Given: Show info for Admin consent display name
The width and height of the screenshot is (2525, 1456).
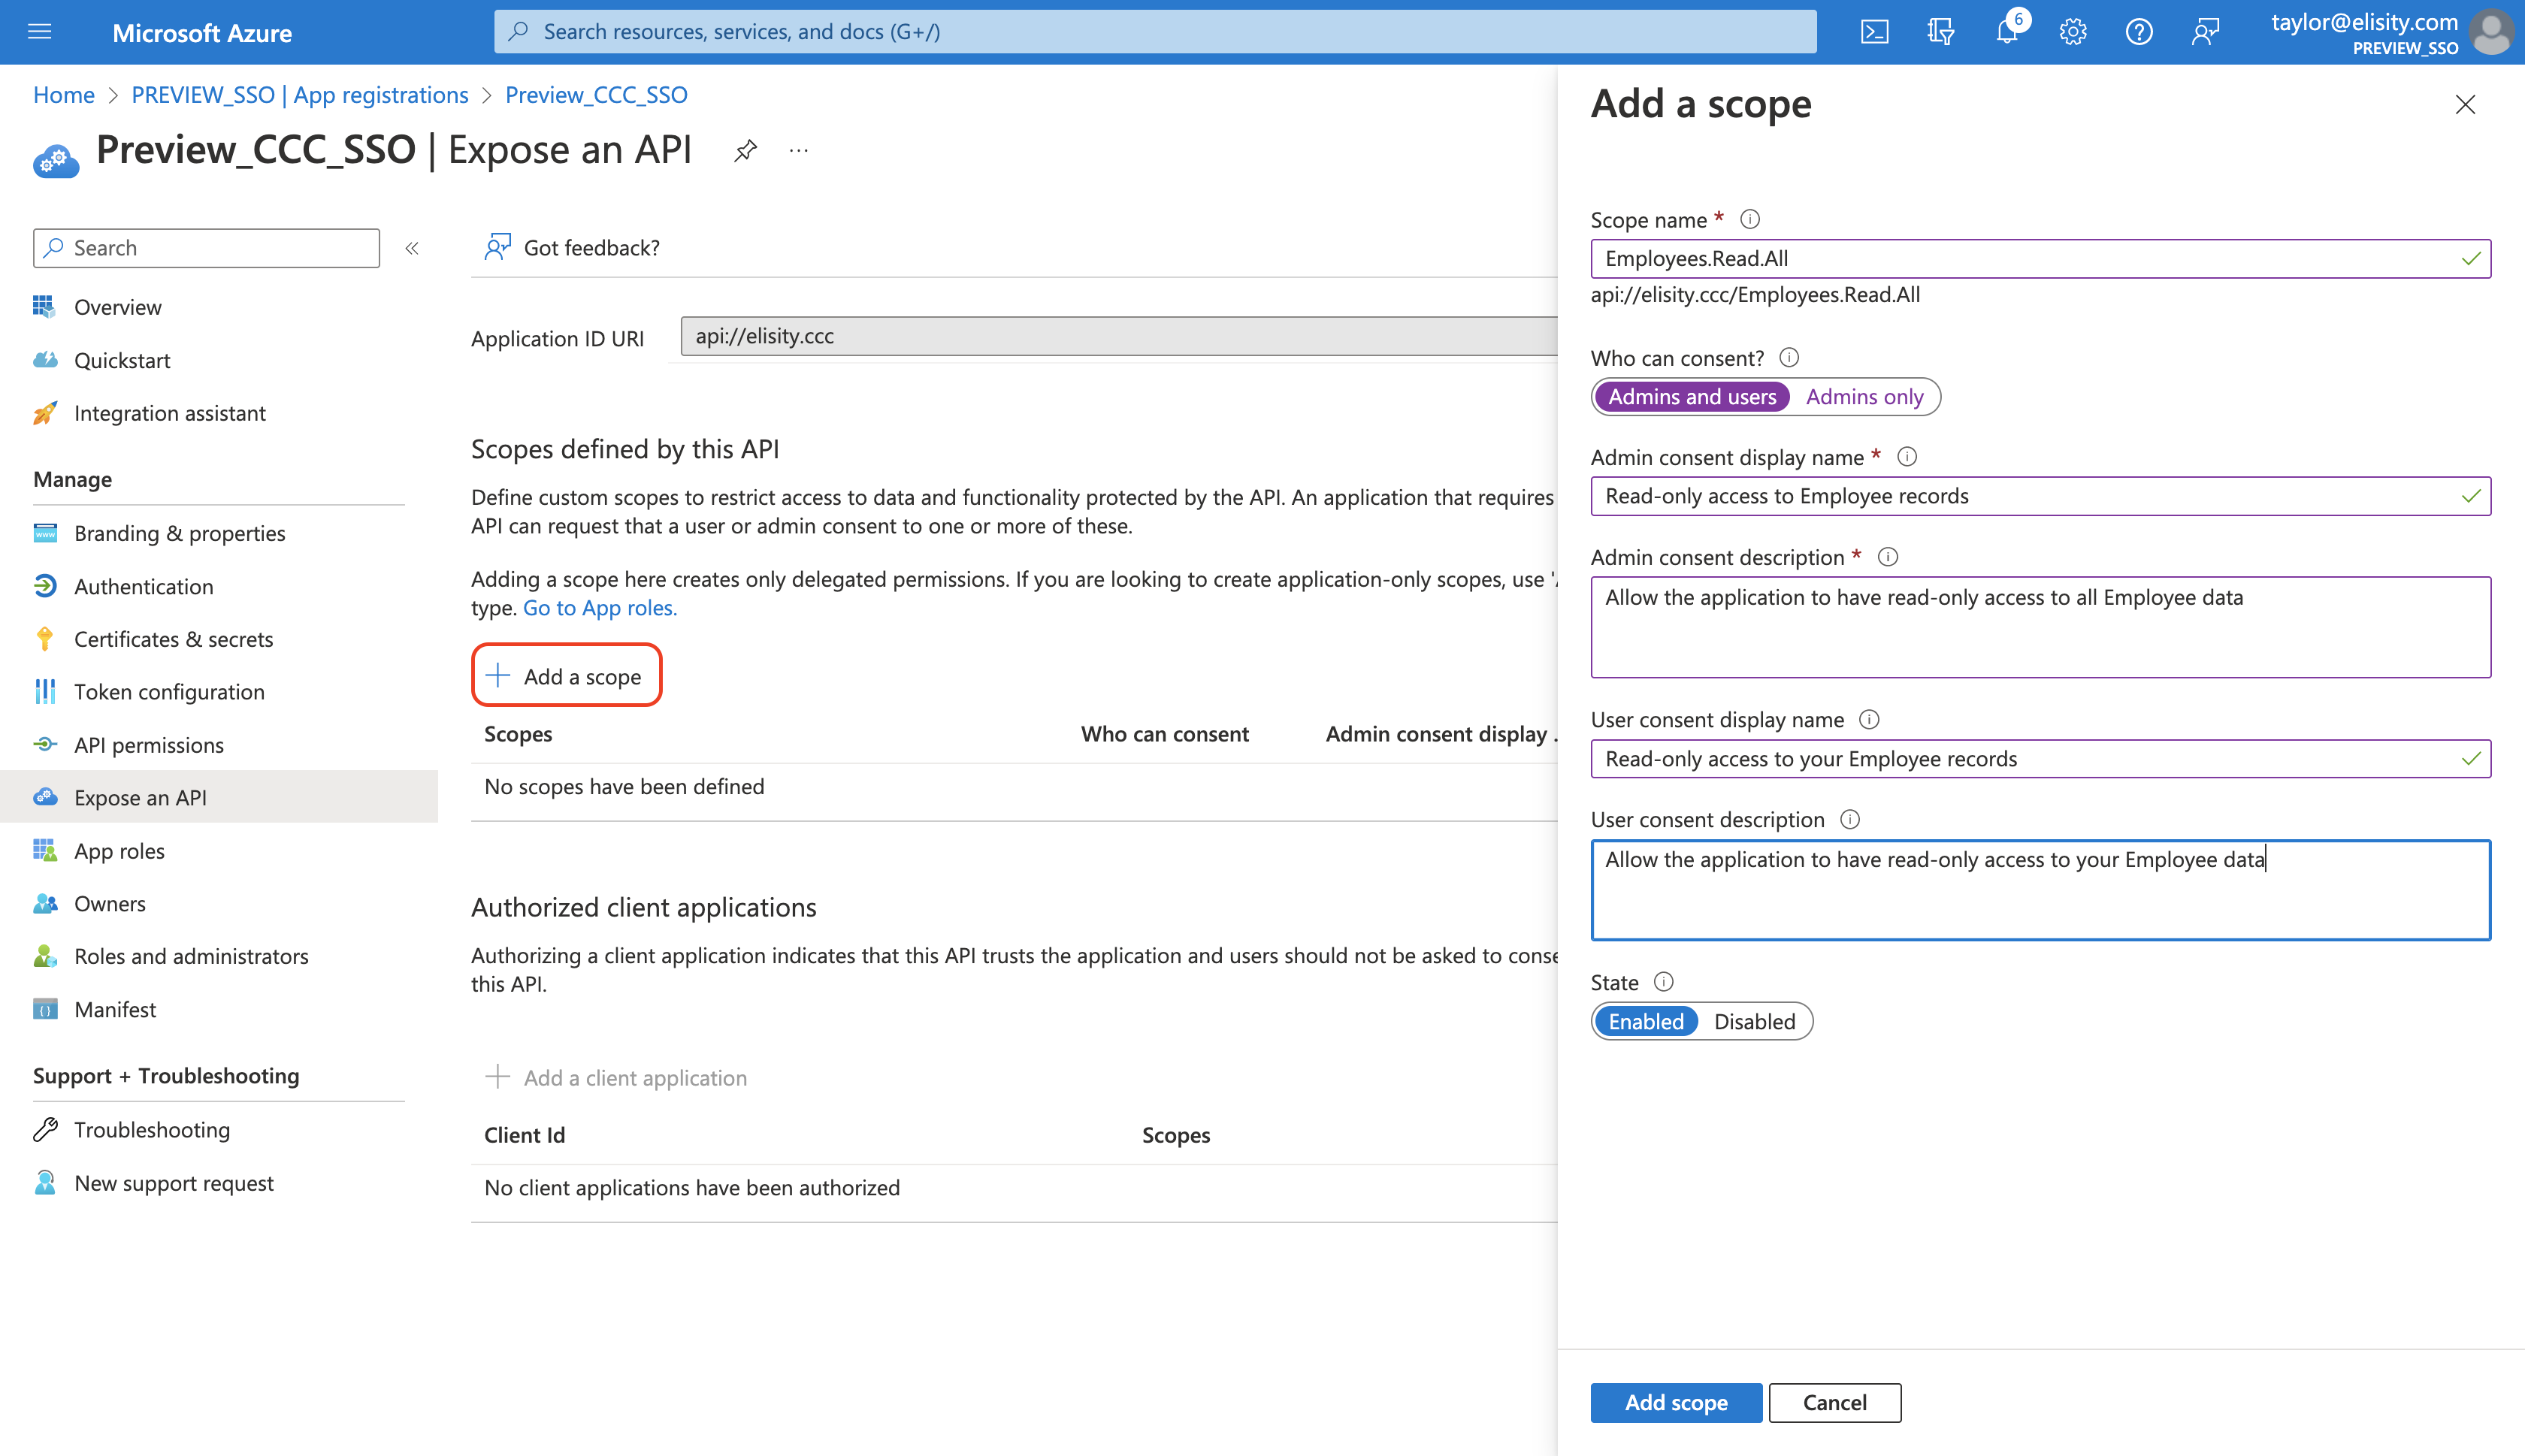Looking at the screenshot, I should tap(1907, 456).
